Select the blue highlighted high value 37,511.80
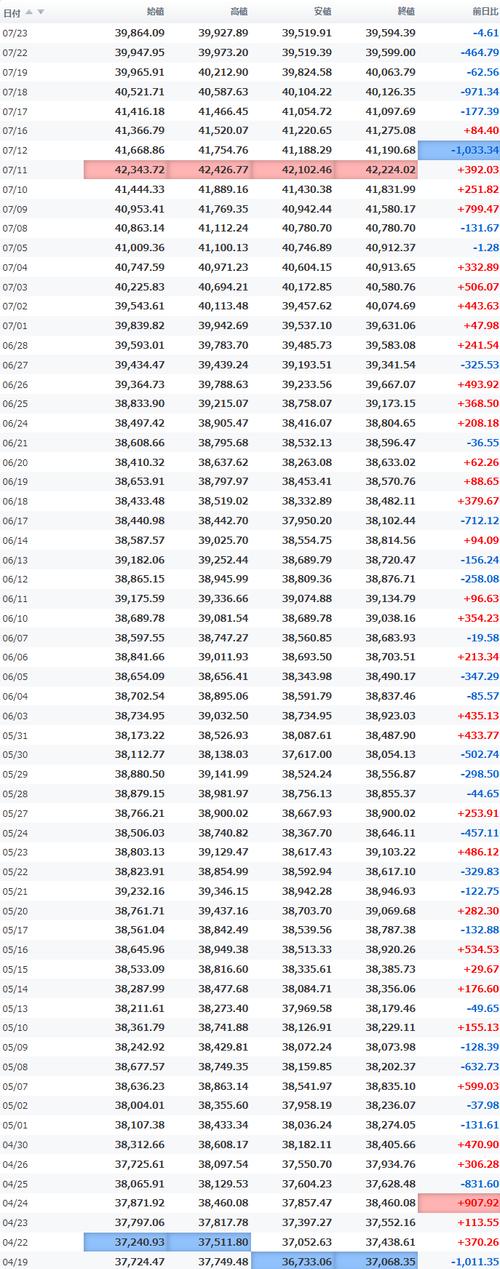Image resolution: width=500 pixels, height=1269 pixels. click(x=209, y=1242)
